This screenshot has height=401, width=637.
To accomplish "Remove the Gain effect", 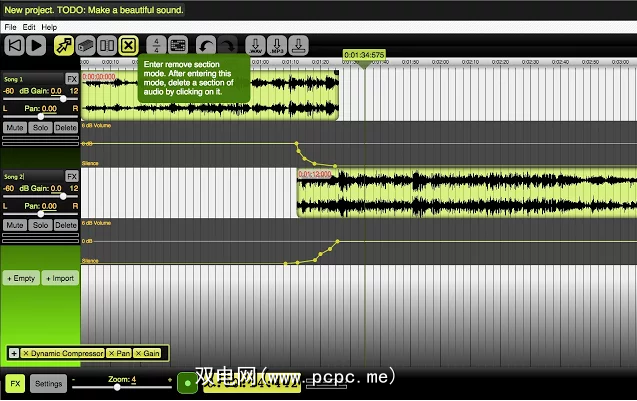I will [x=138, y=353].
